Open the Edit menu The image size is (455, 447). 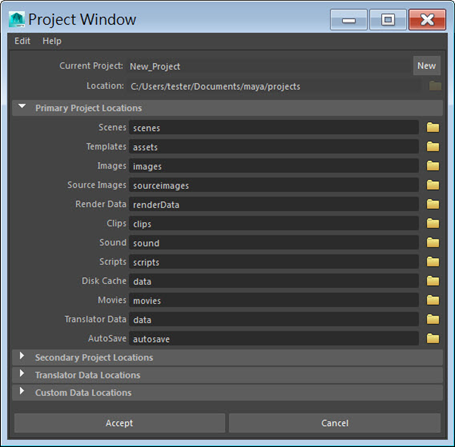22,41
